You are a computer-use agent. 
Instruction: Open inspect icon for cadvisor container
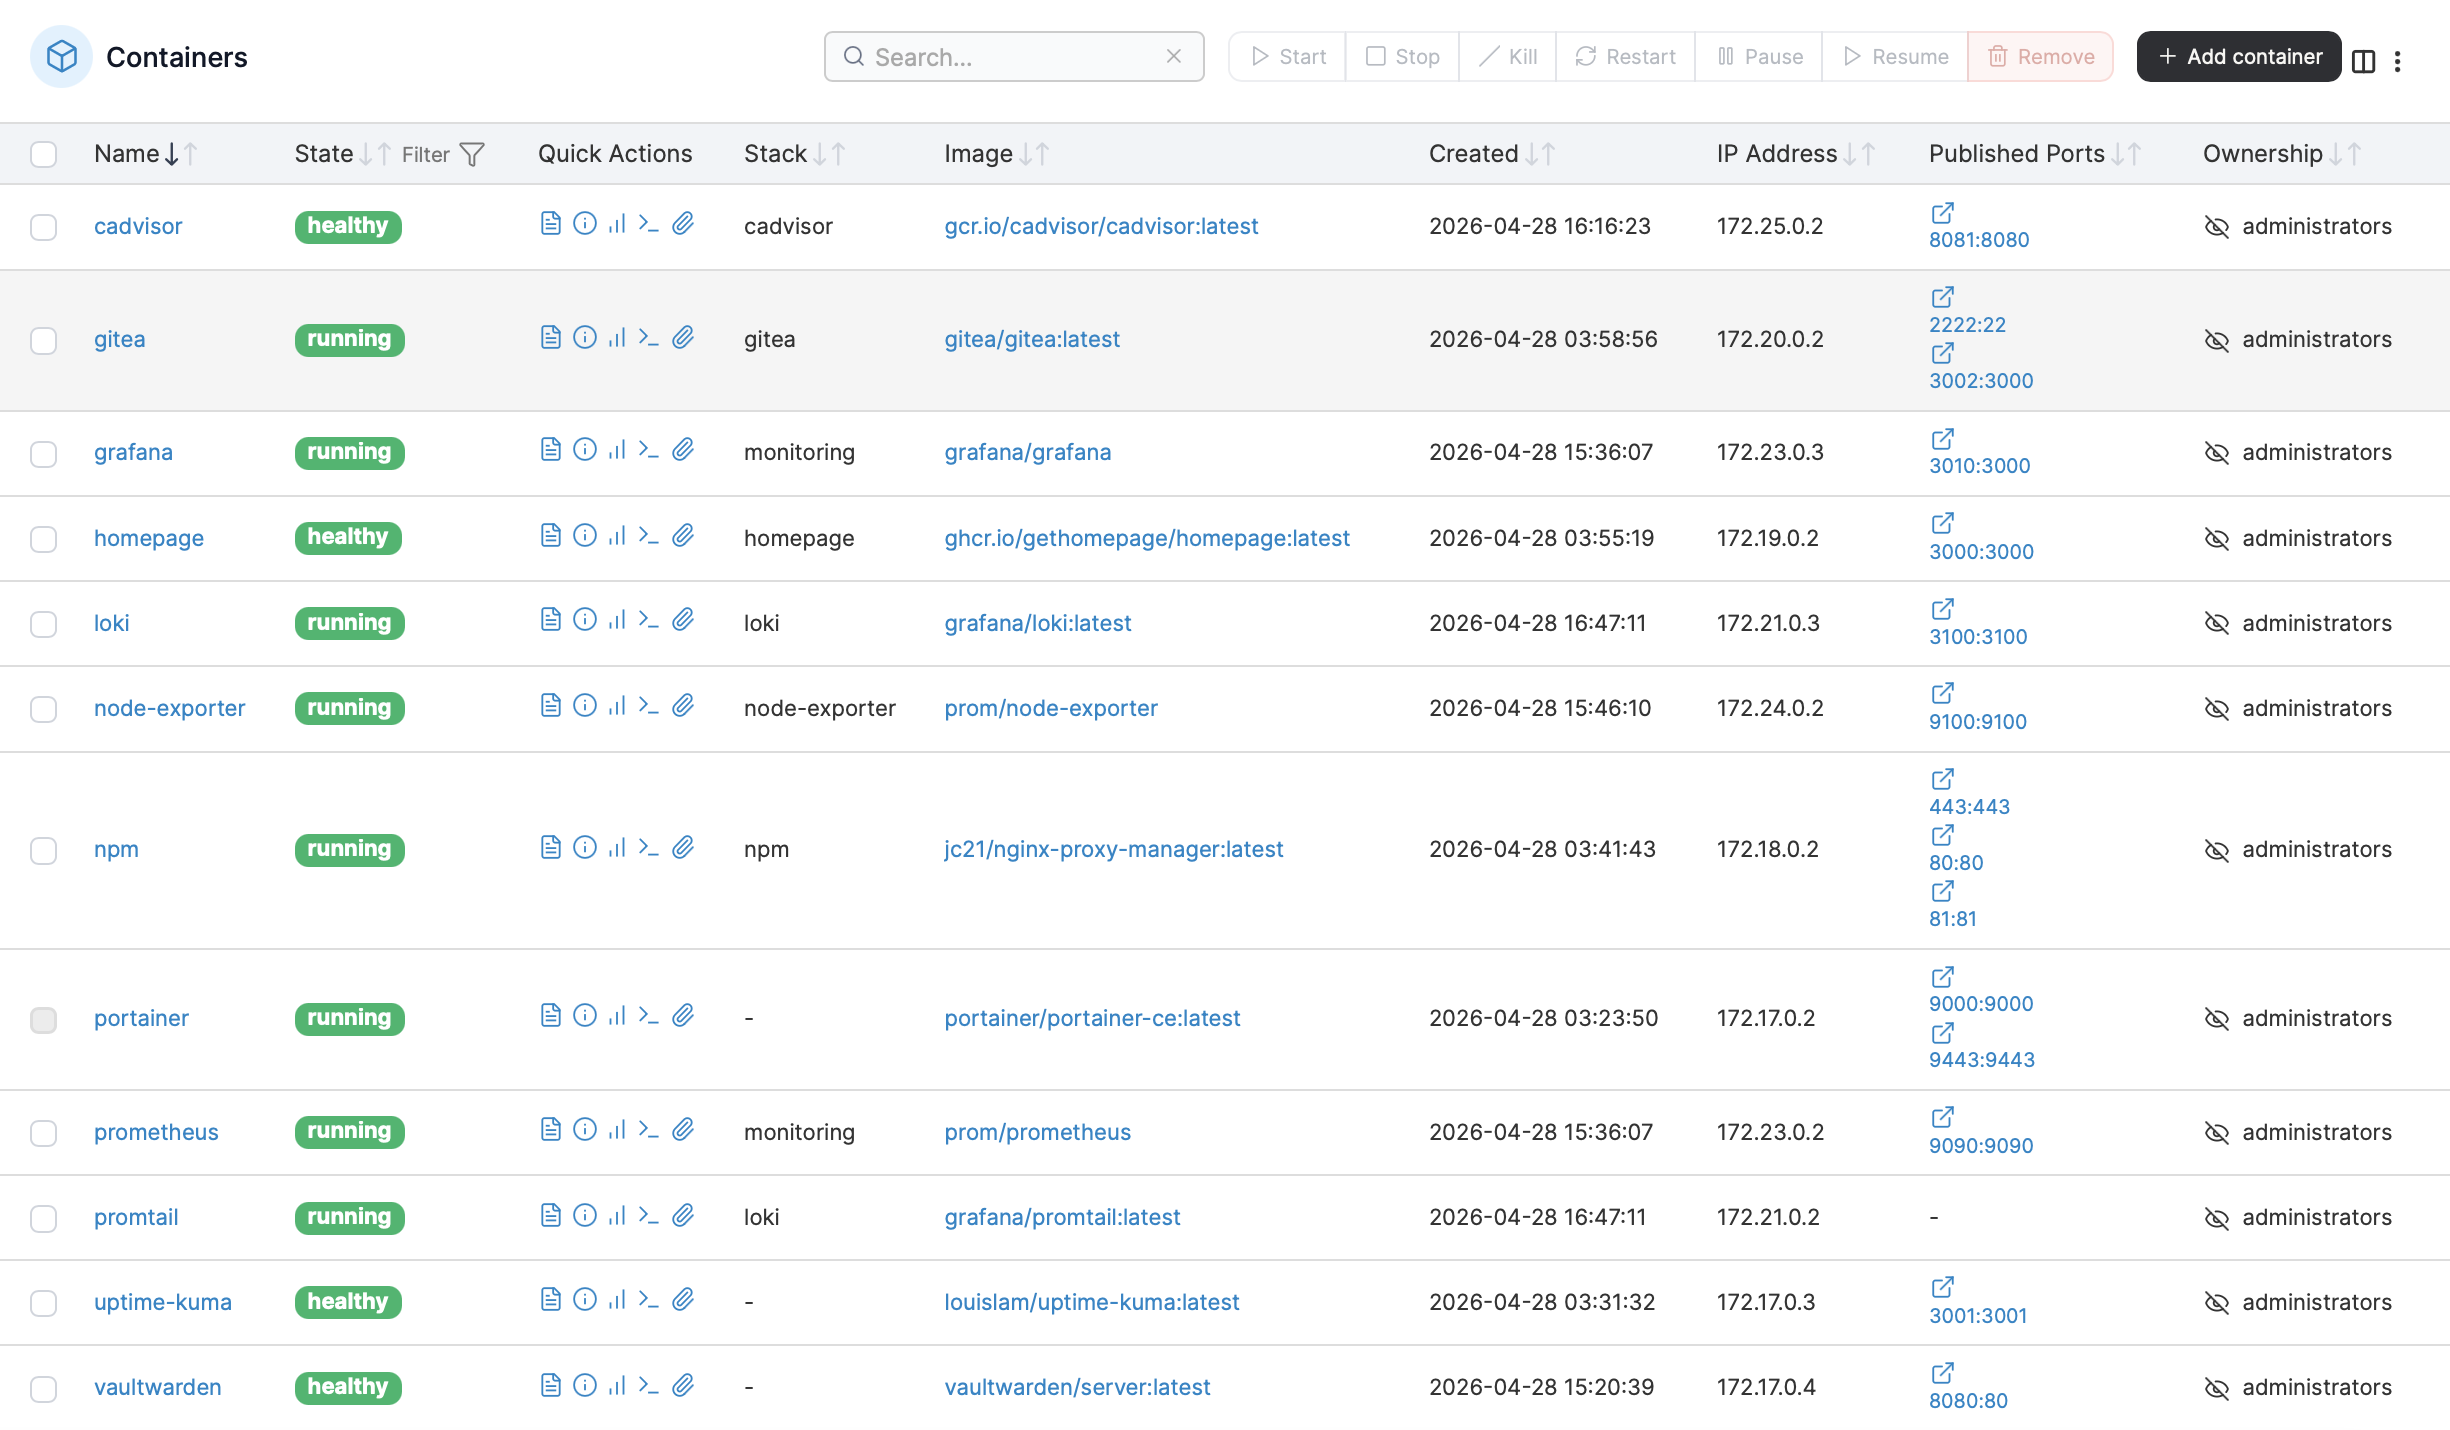[585, 223]
